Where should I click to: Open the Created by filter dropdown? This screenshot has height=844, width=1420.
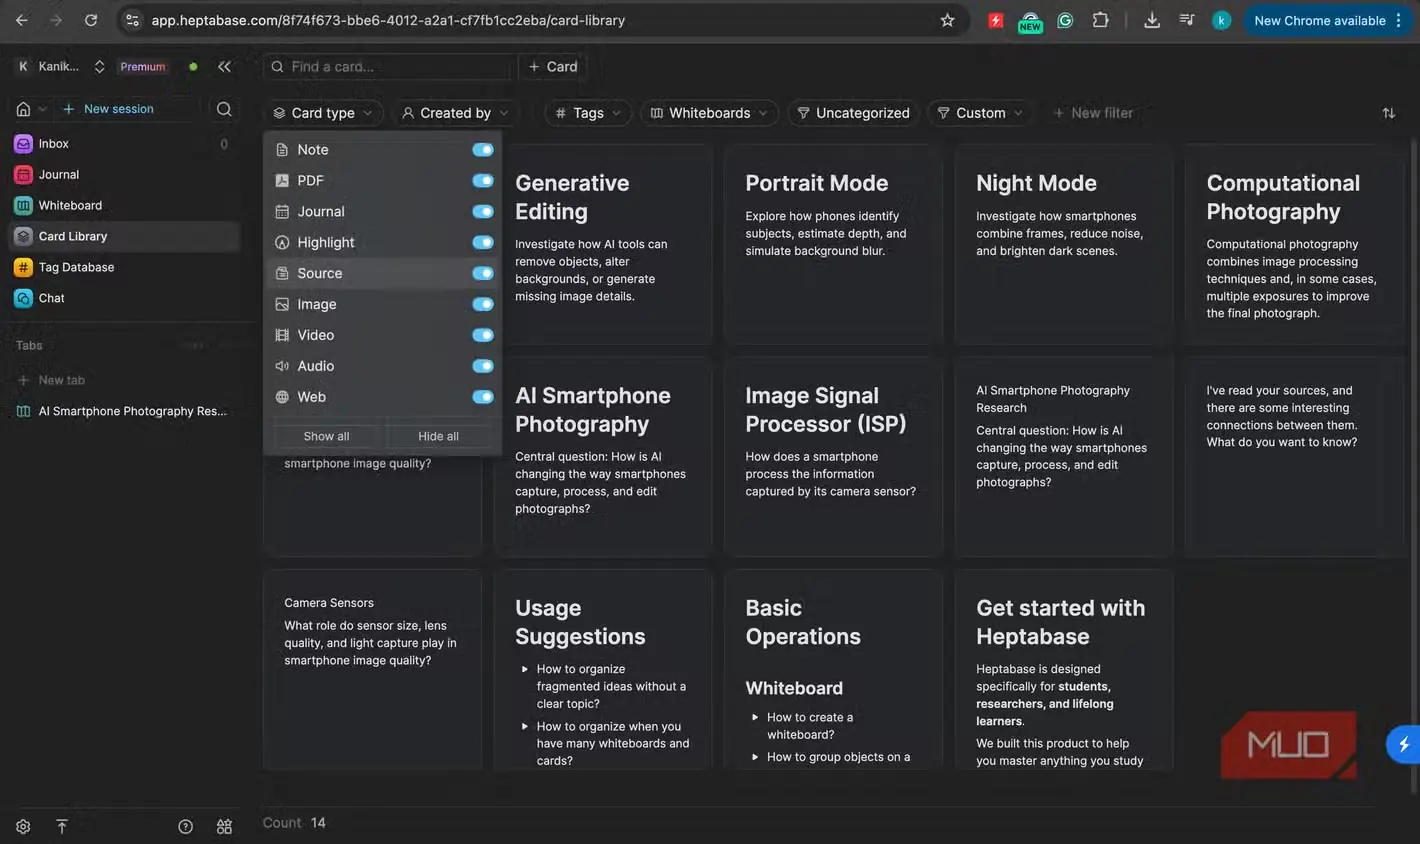[x=456, y=113]
